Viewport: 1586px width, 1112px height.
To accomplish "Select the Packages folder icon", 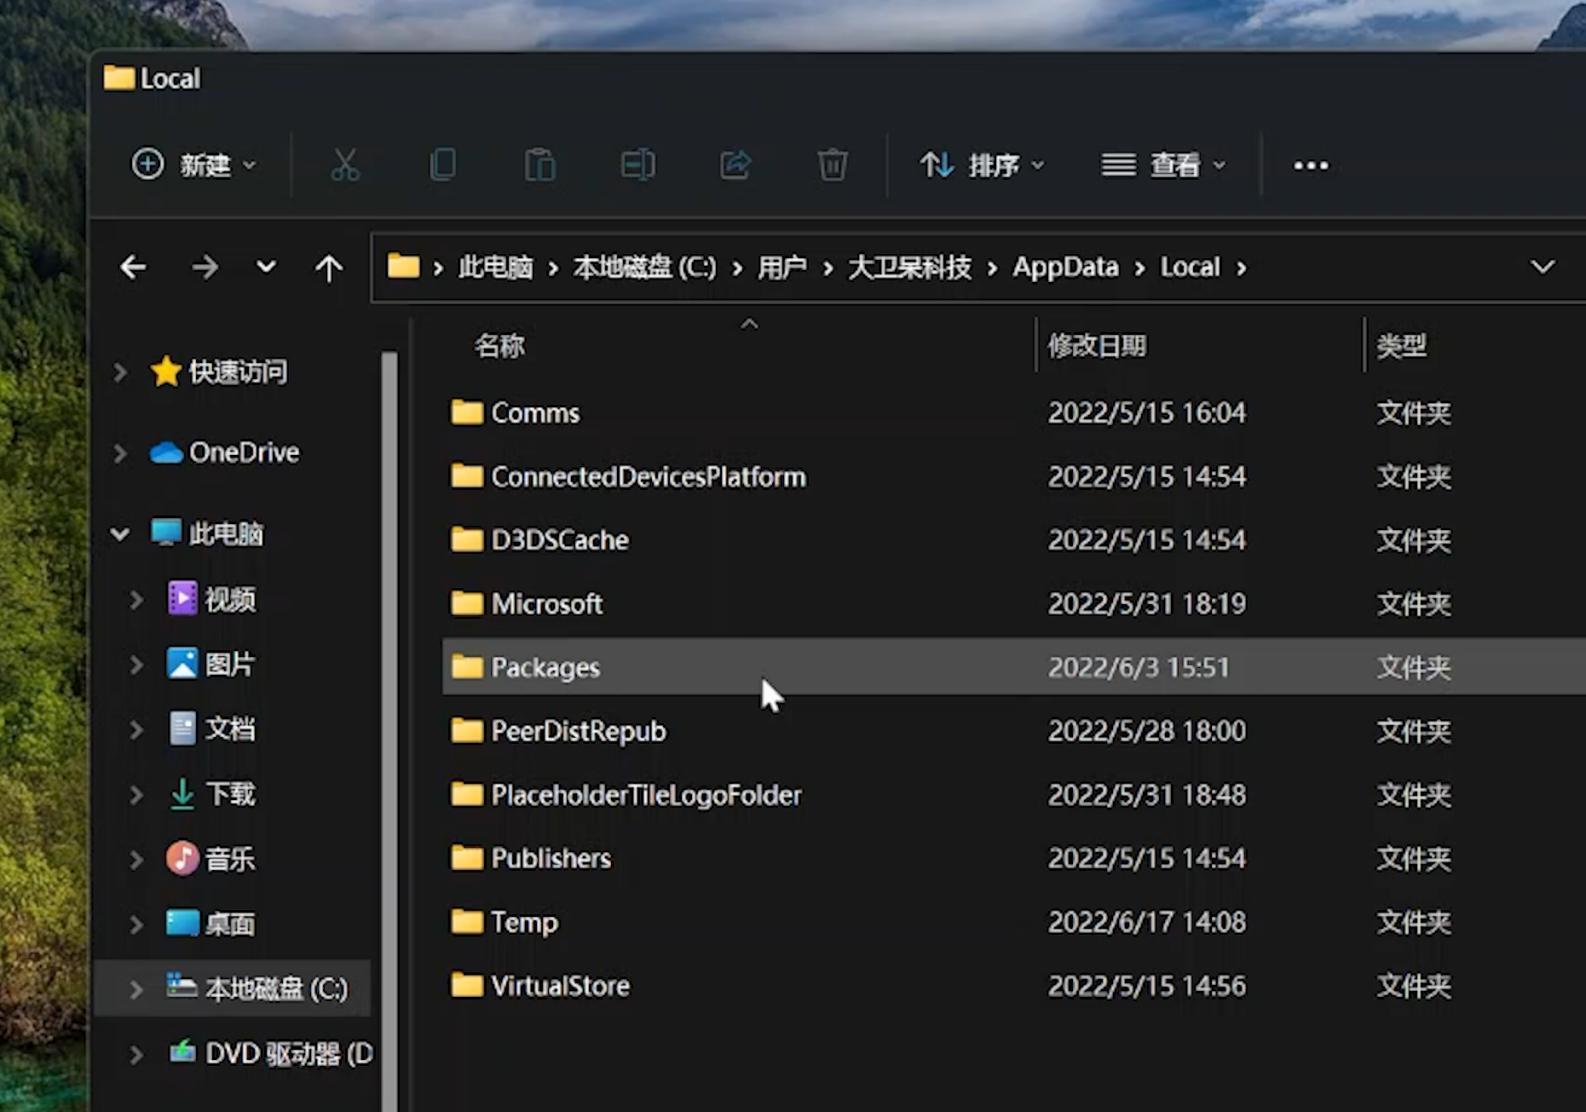I will click(467, 667).
